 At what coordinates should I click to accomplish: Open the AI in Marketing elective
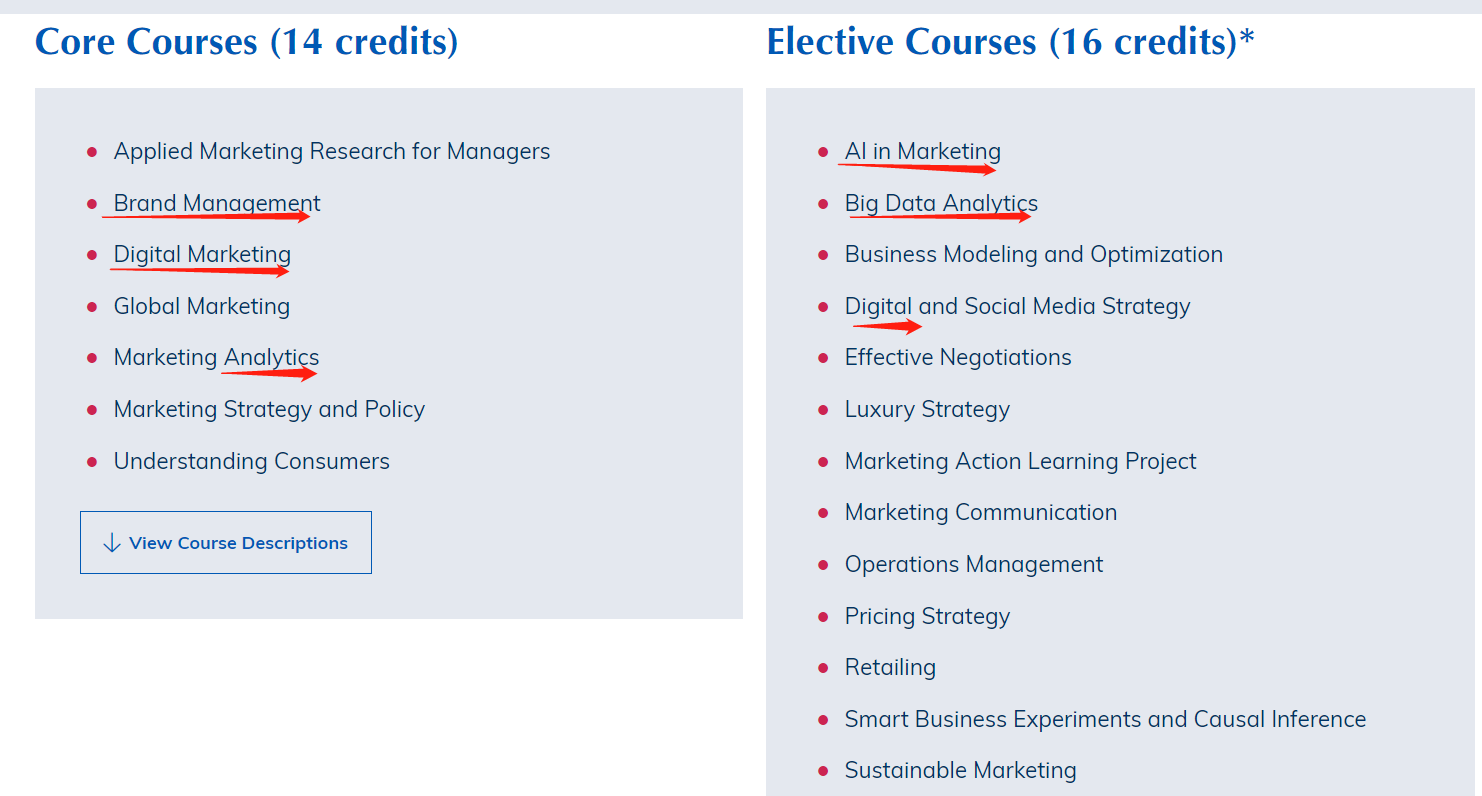click(923, 152)
